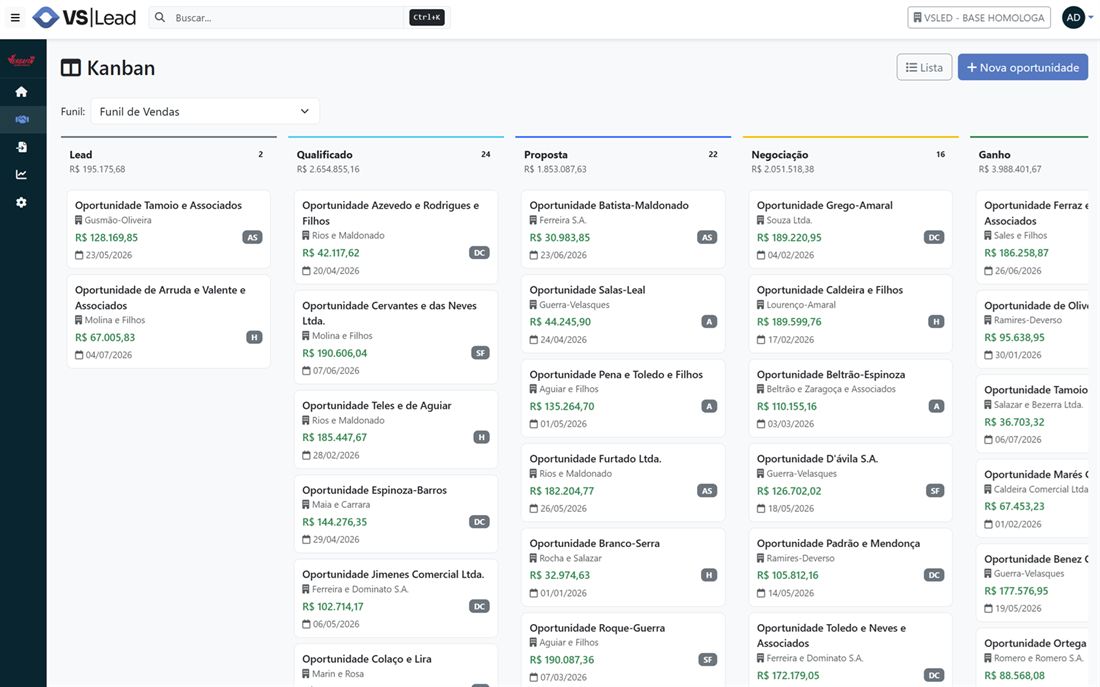Click date 04/07/2026 on Arruda card
This screenshot has width=1100, height=687.
coord(109,355)
